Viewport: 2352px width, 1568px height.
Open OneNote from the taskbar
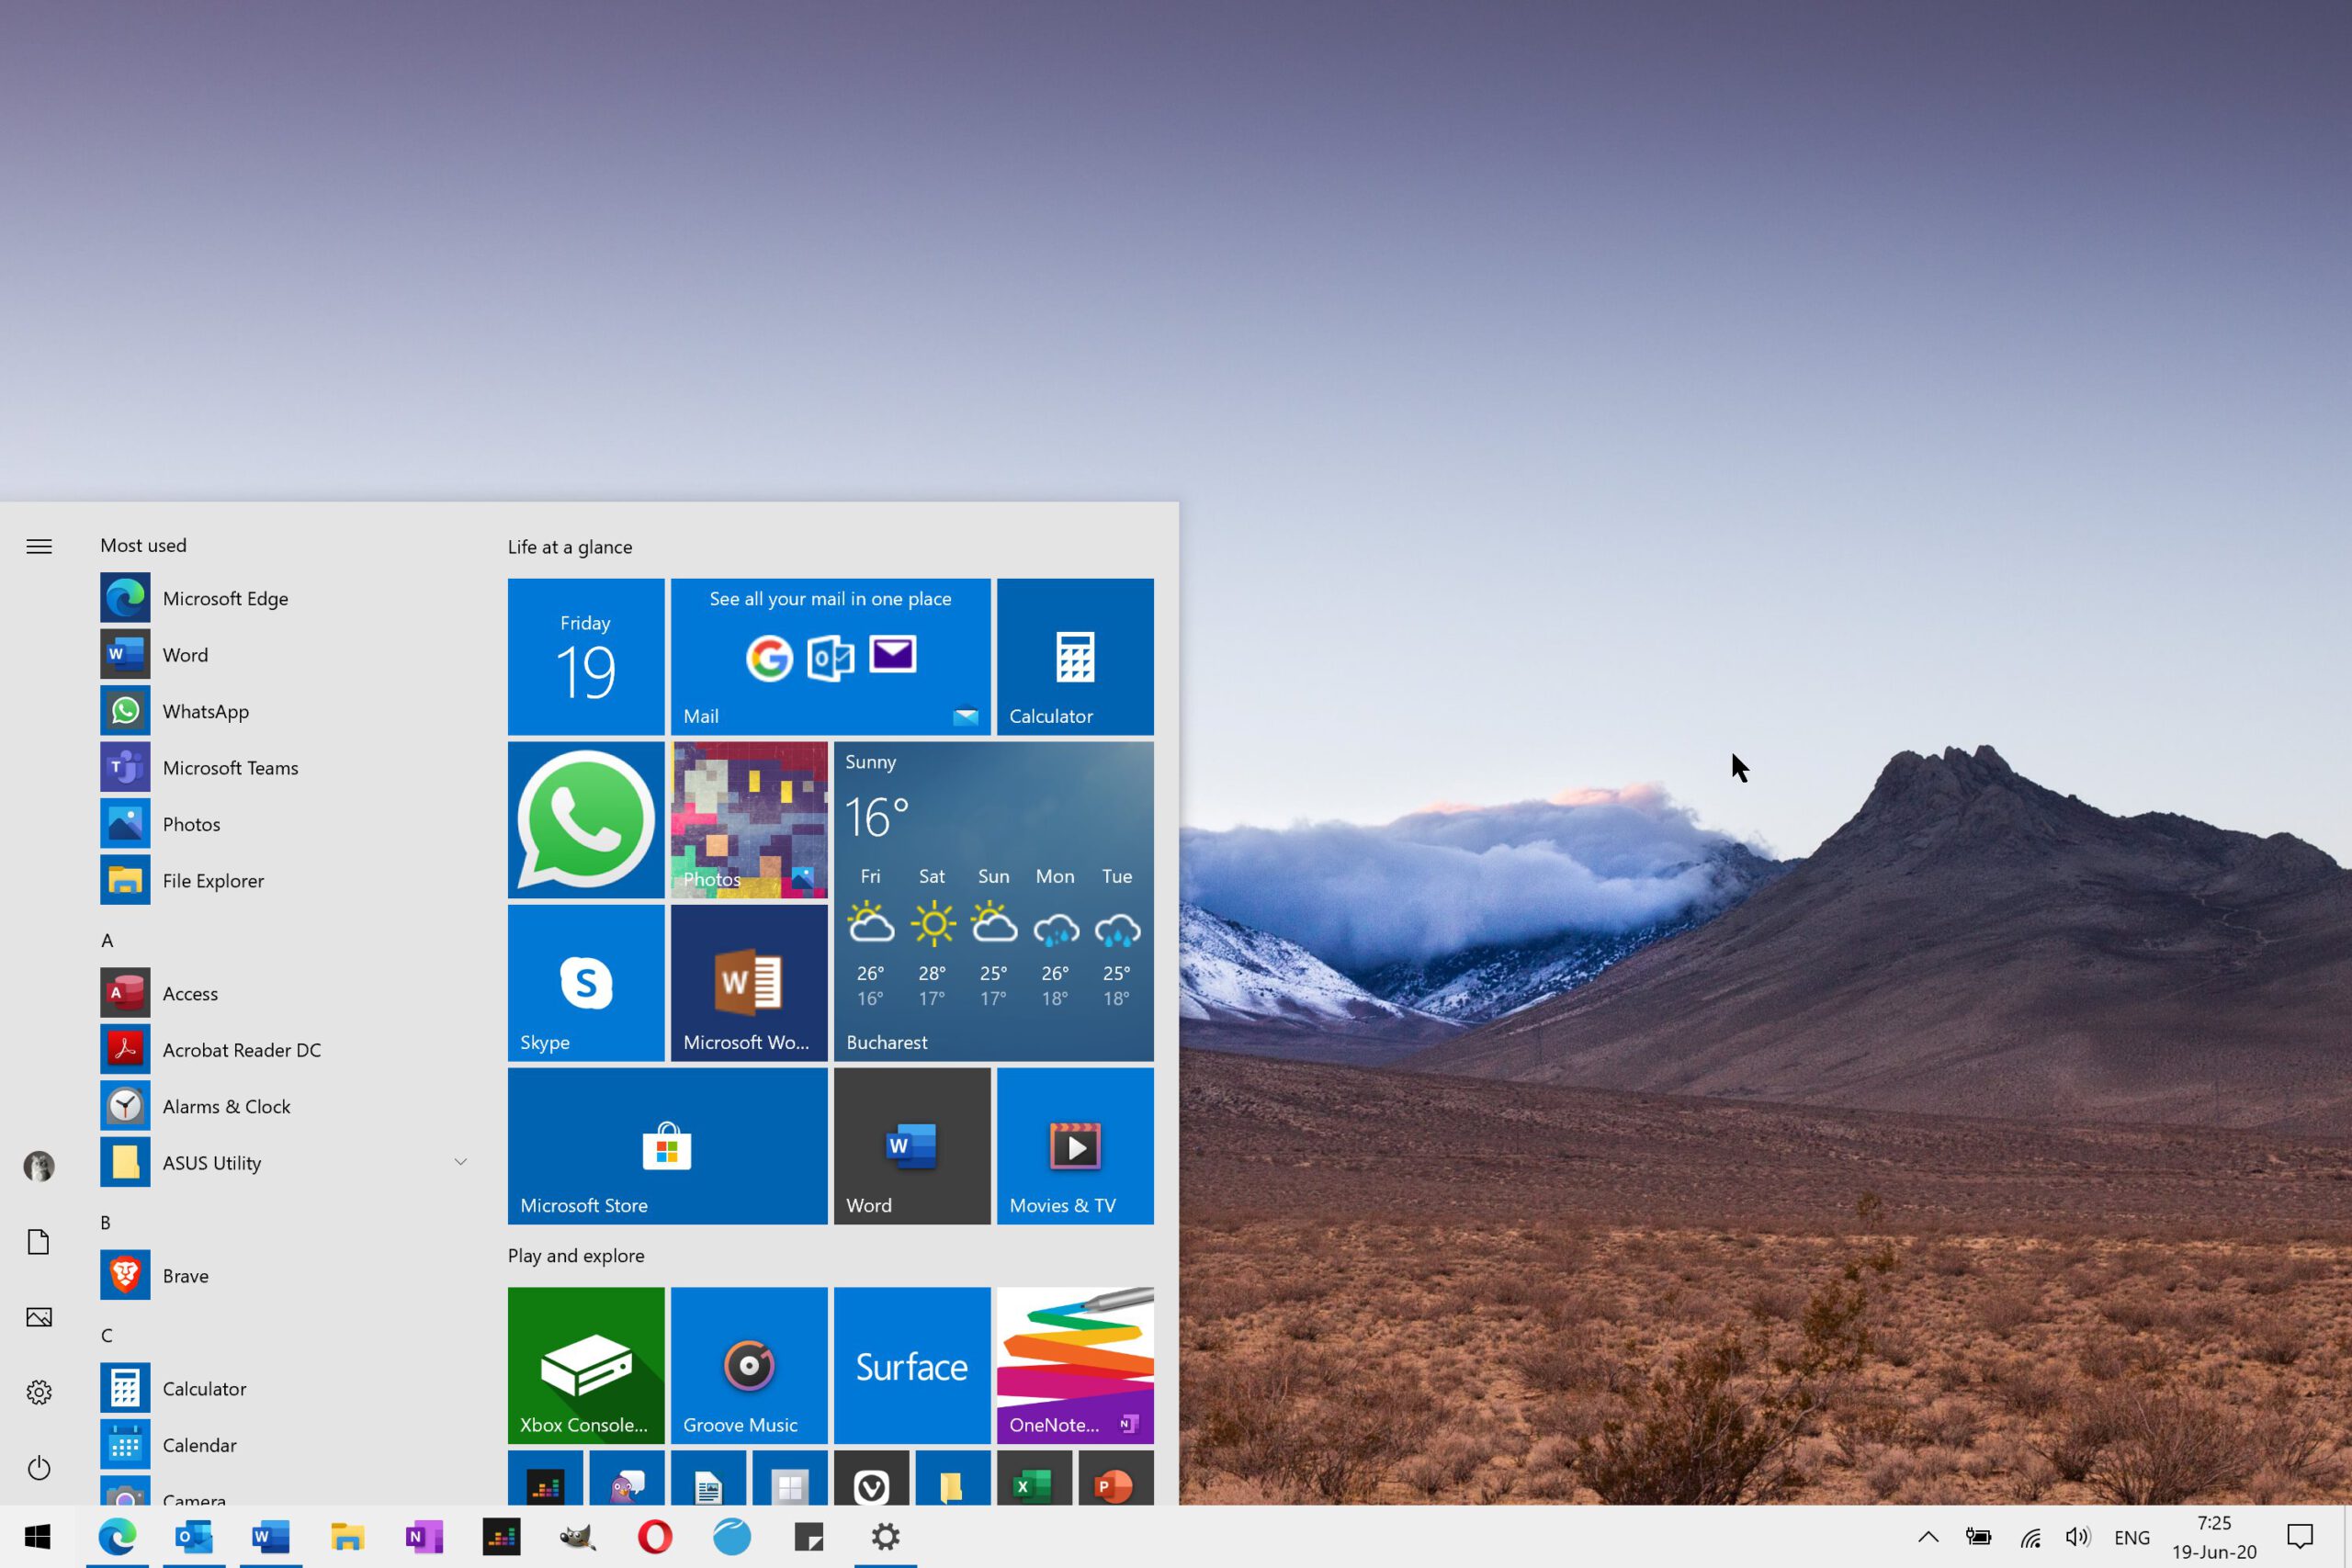click(424, 1537)
